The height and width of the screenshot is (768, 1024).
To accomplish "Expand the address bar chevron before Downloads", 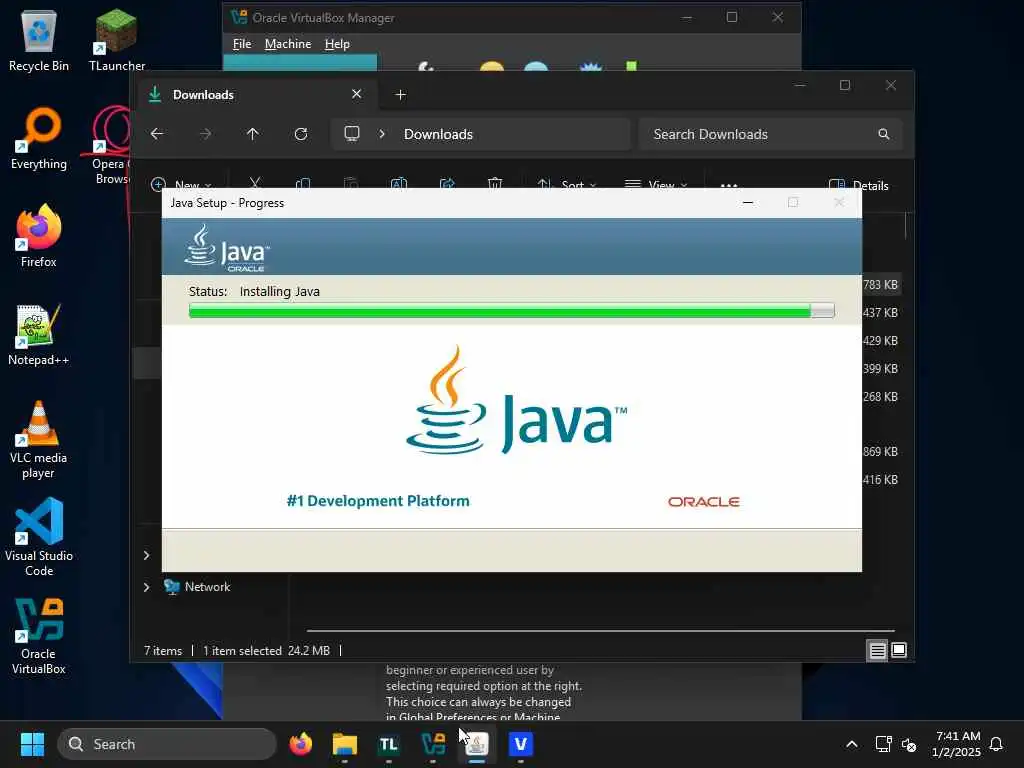I will pyautogui.click(x=382, y=134).
